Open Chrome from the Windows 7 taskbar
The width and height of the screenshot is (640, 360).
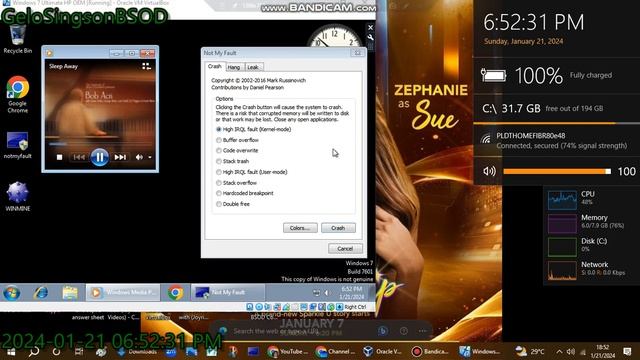176,293
